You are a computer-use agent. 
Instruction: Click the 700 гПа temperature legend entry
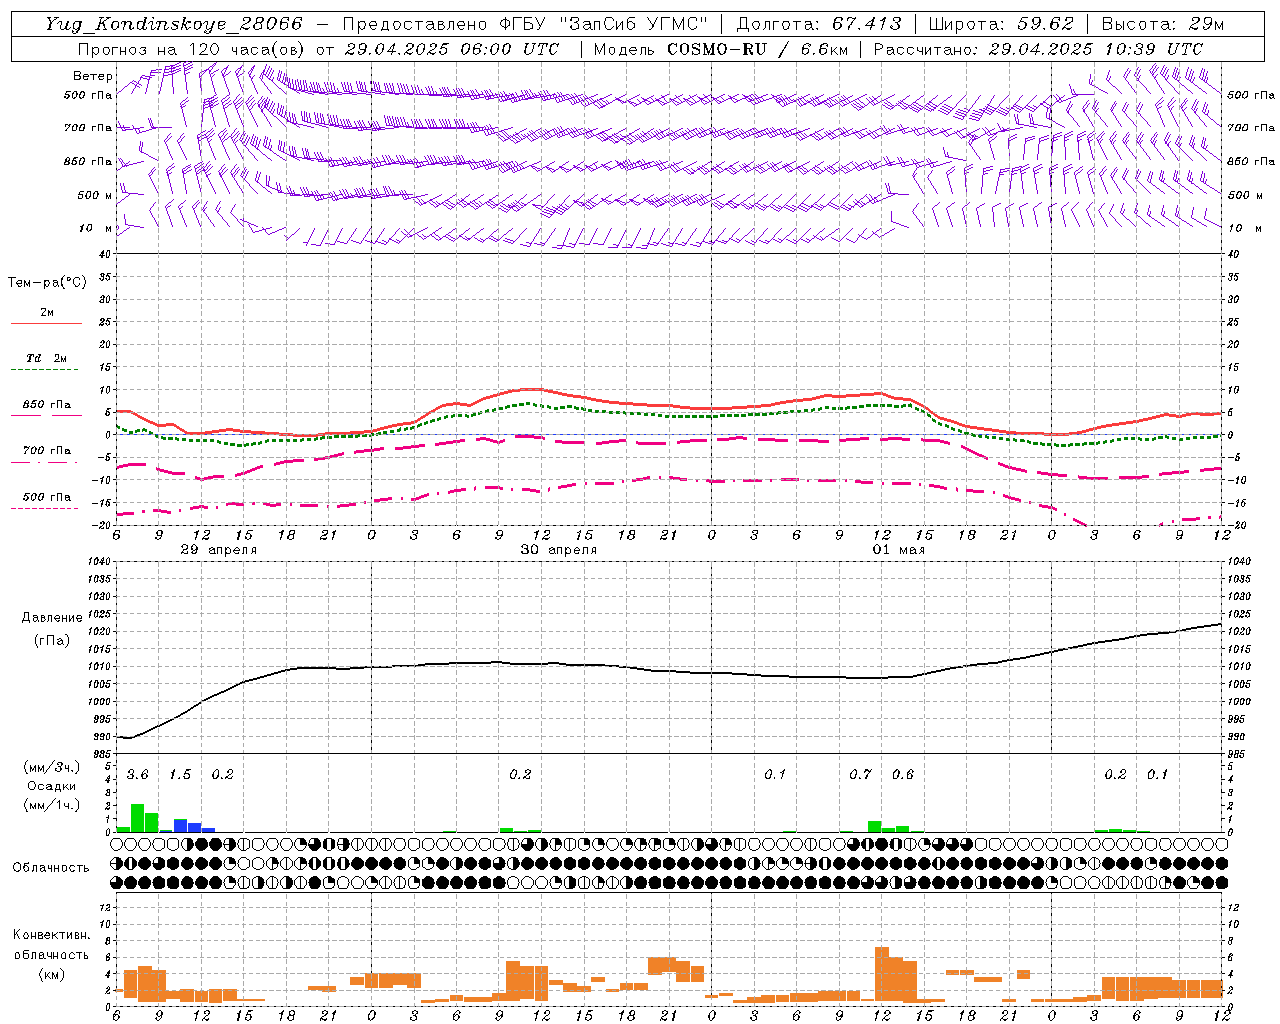(x=47, y=451)
